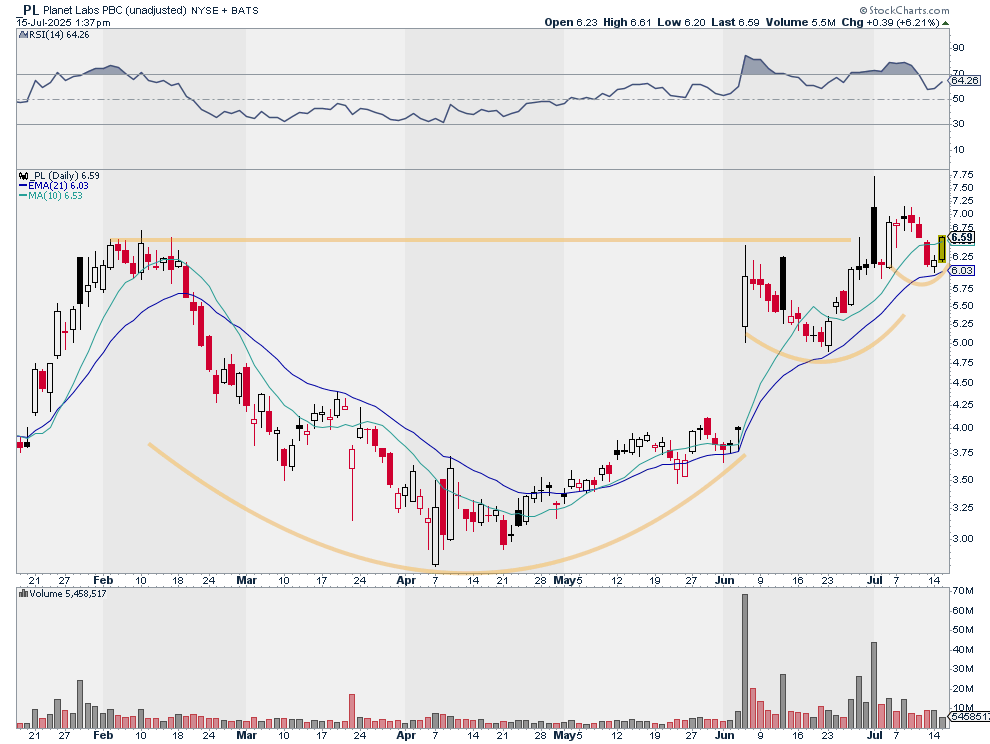Click the yellow highlighted latest candlestick
Image resolution: width=990 pixels, height=744 pixels.
(x=941, y=249)
